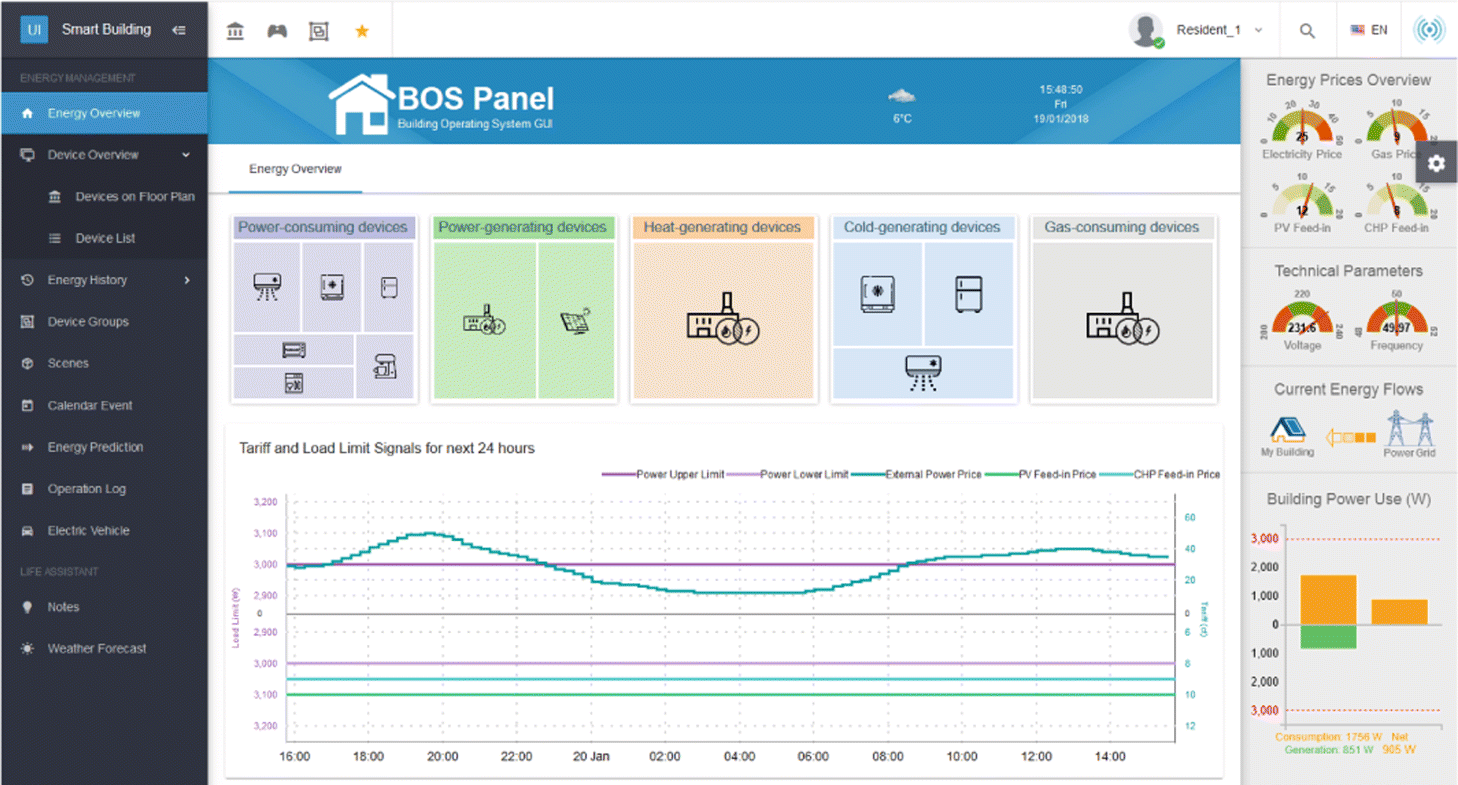Select the air conditioner in Cold-generating devices

pyautogui.click(x=923, y=373)
